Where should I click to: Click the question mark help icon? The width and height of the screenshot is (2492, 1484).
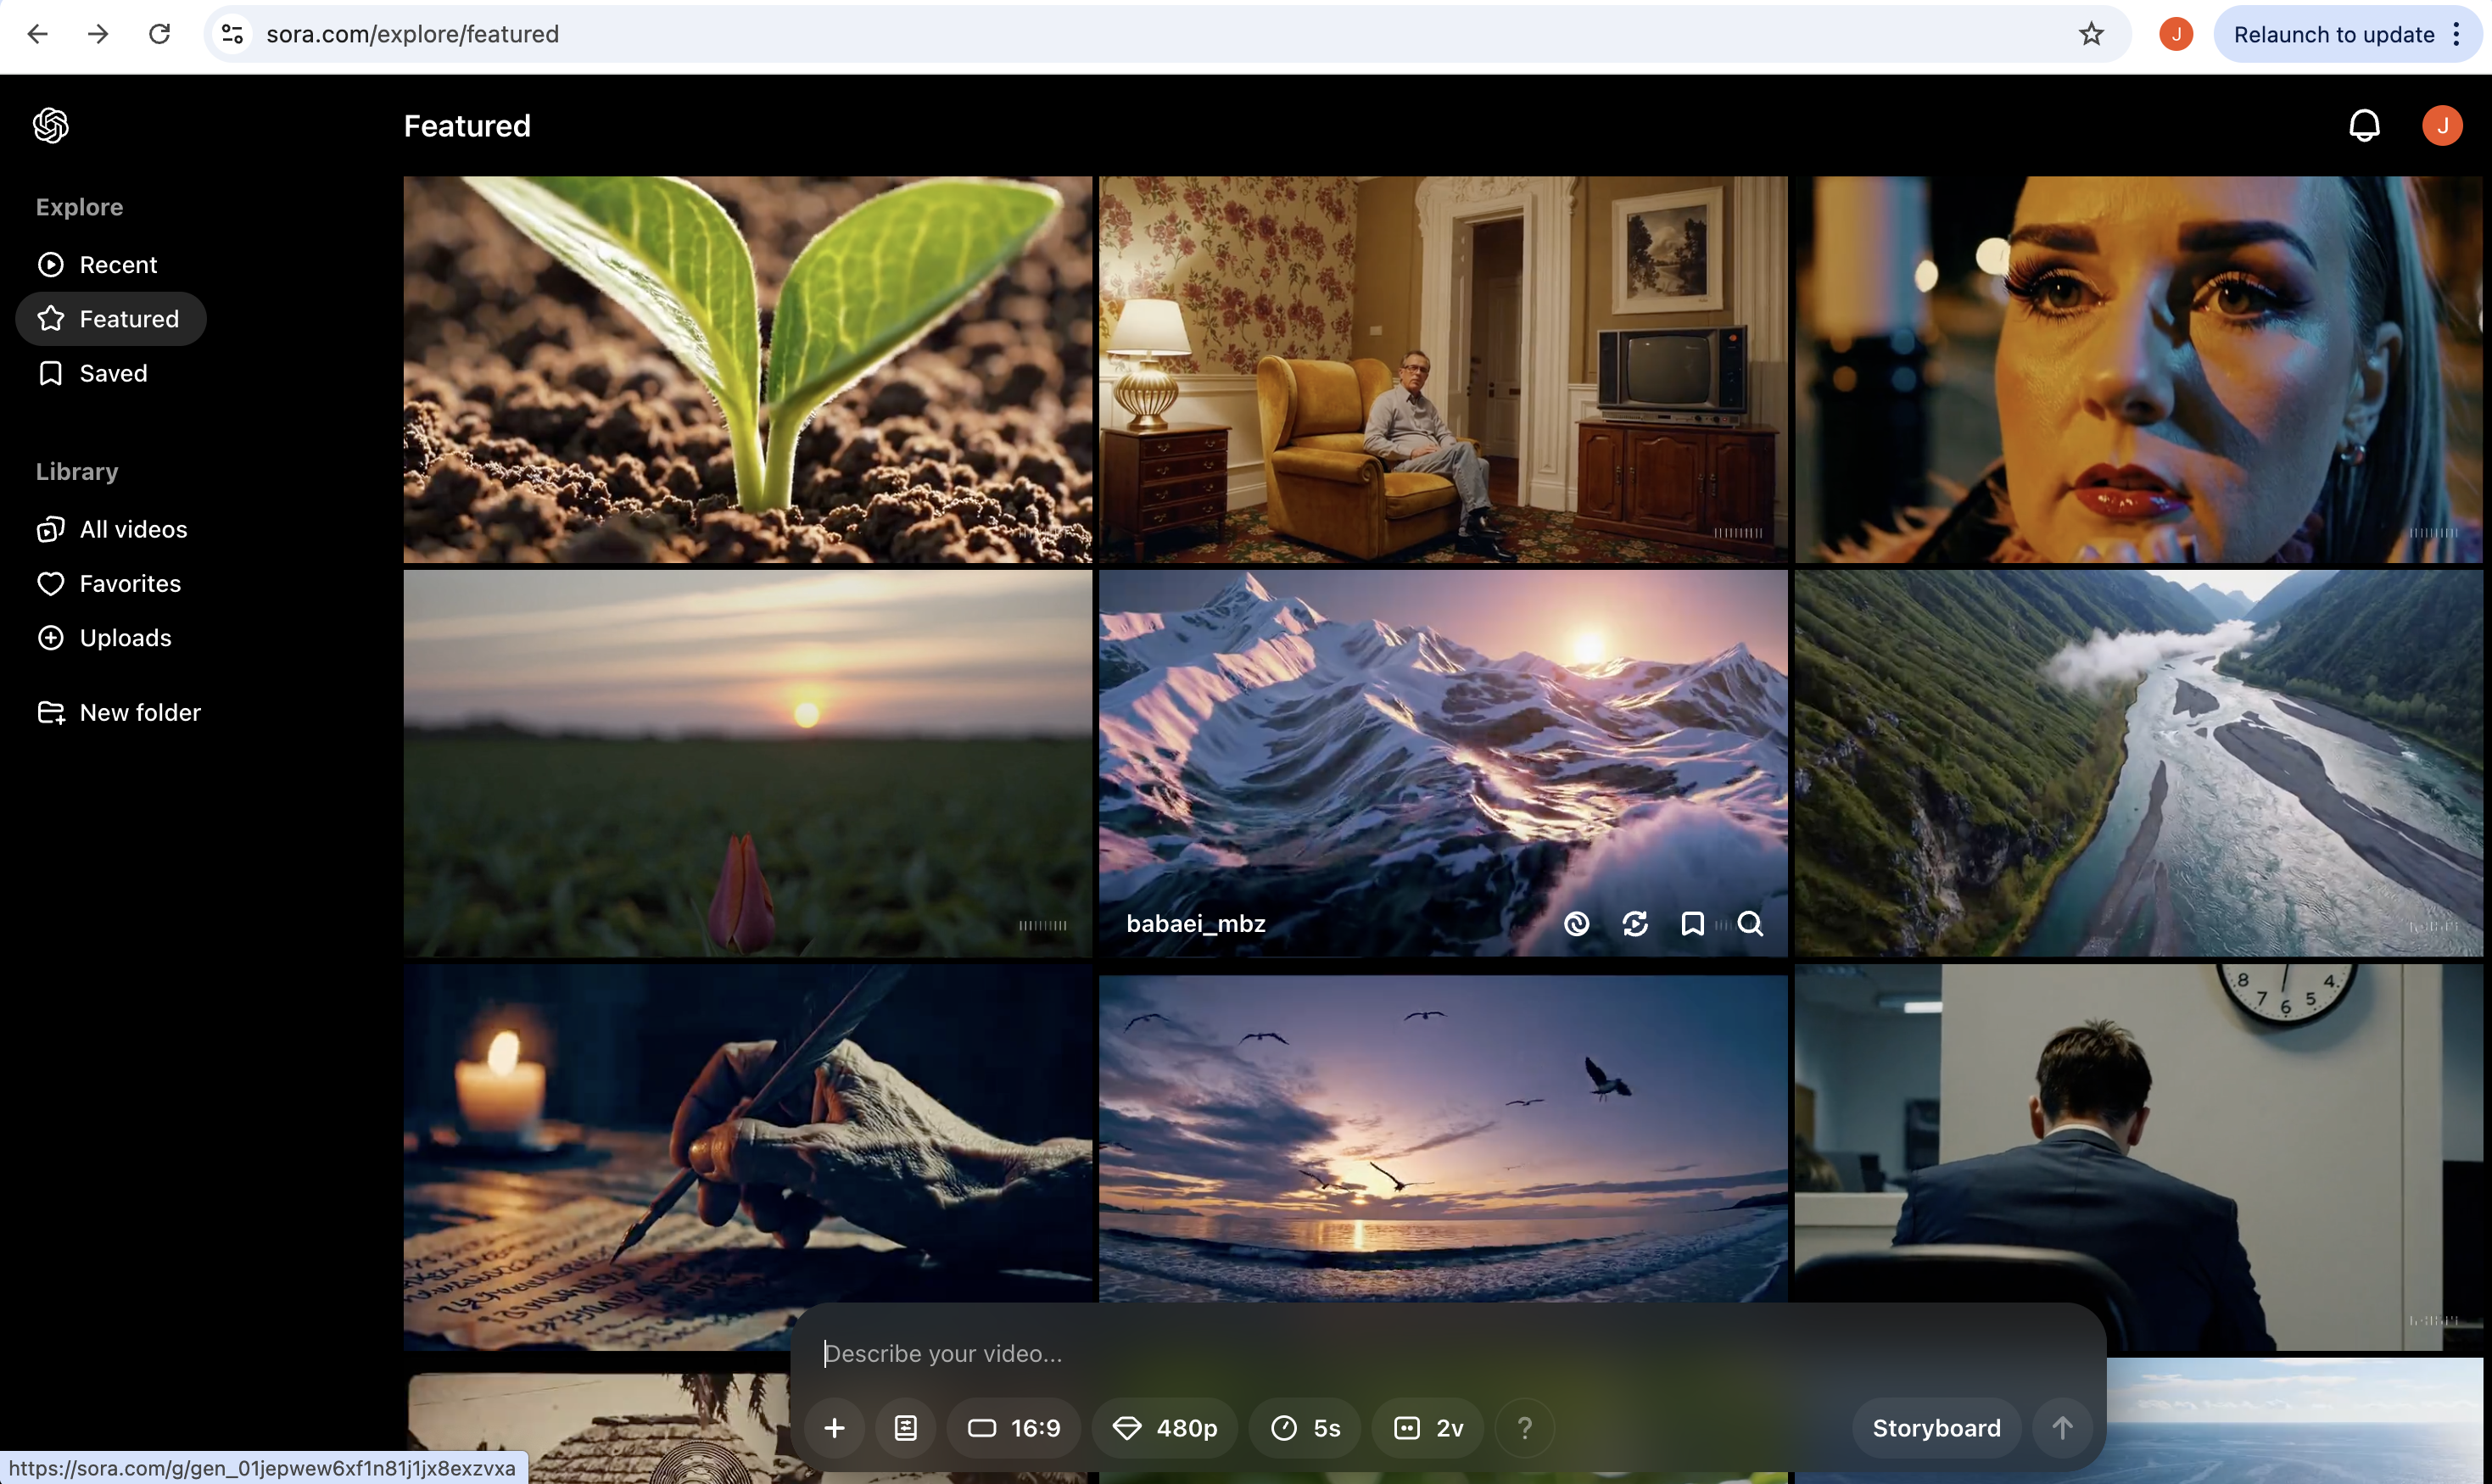click(x=1524, y=1428)
